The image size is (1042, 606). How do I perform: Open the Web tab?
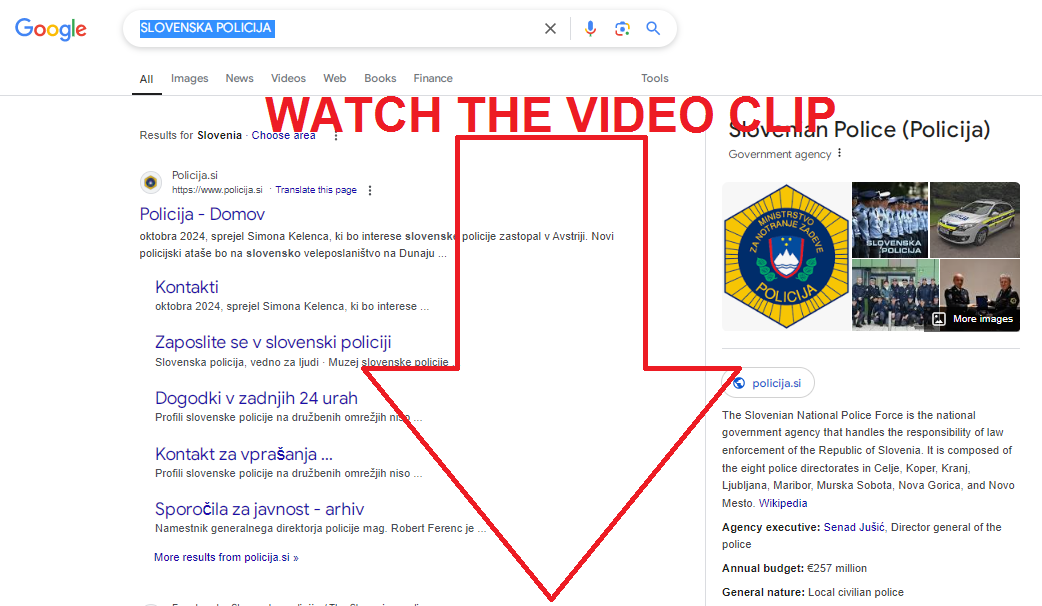pyautogui.click(x=335, y=78)
